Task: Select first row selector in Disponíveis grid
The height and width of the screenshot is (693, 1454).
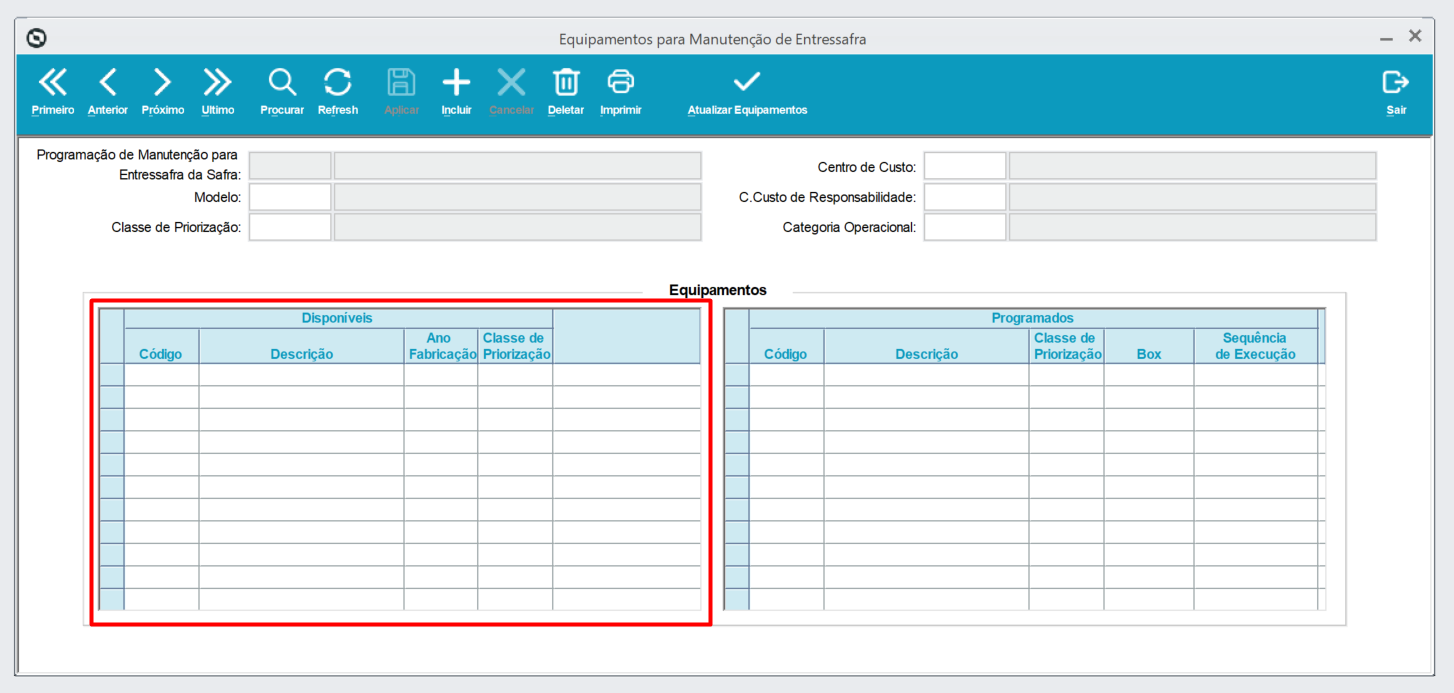Action: [112, 374]
